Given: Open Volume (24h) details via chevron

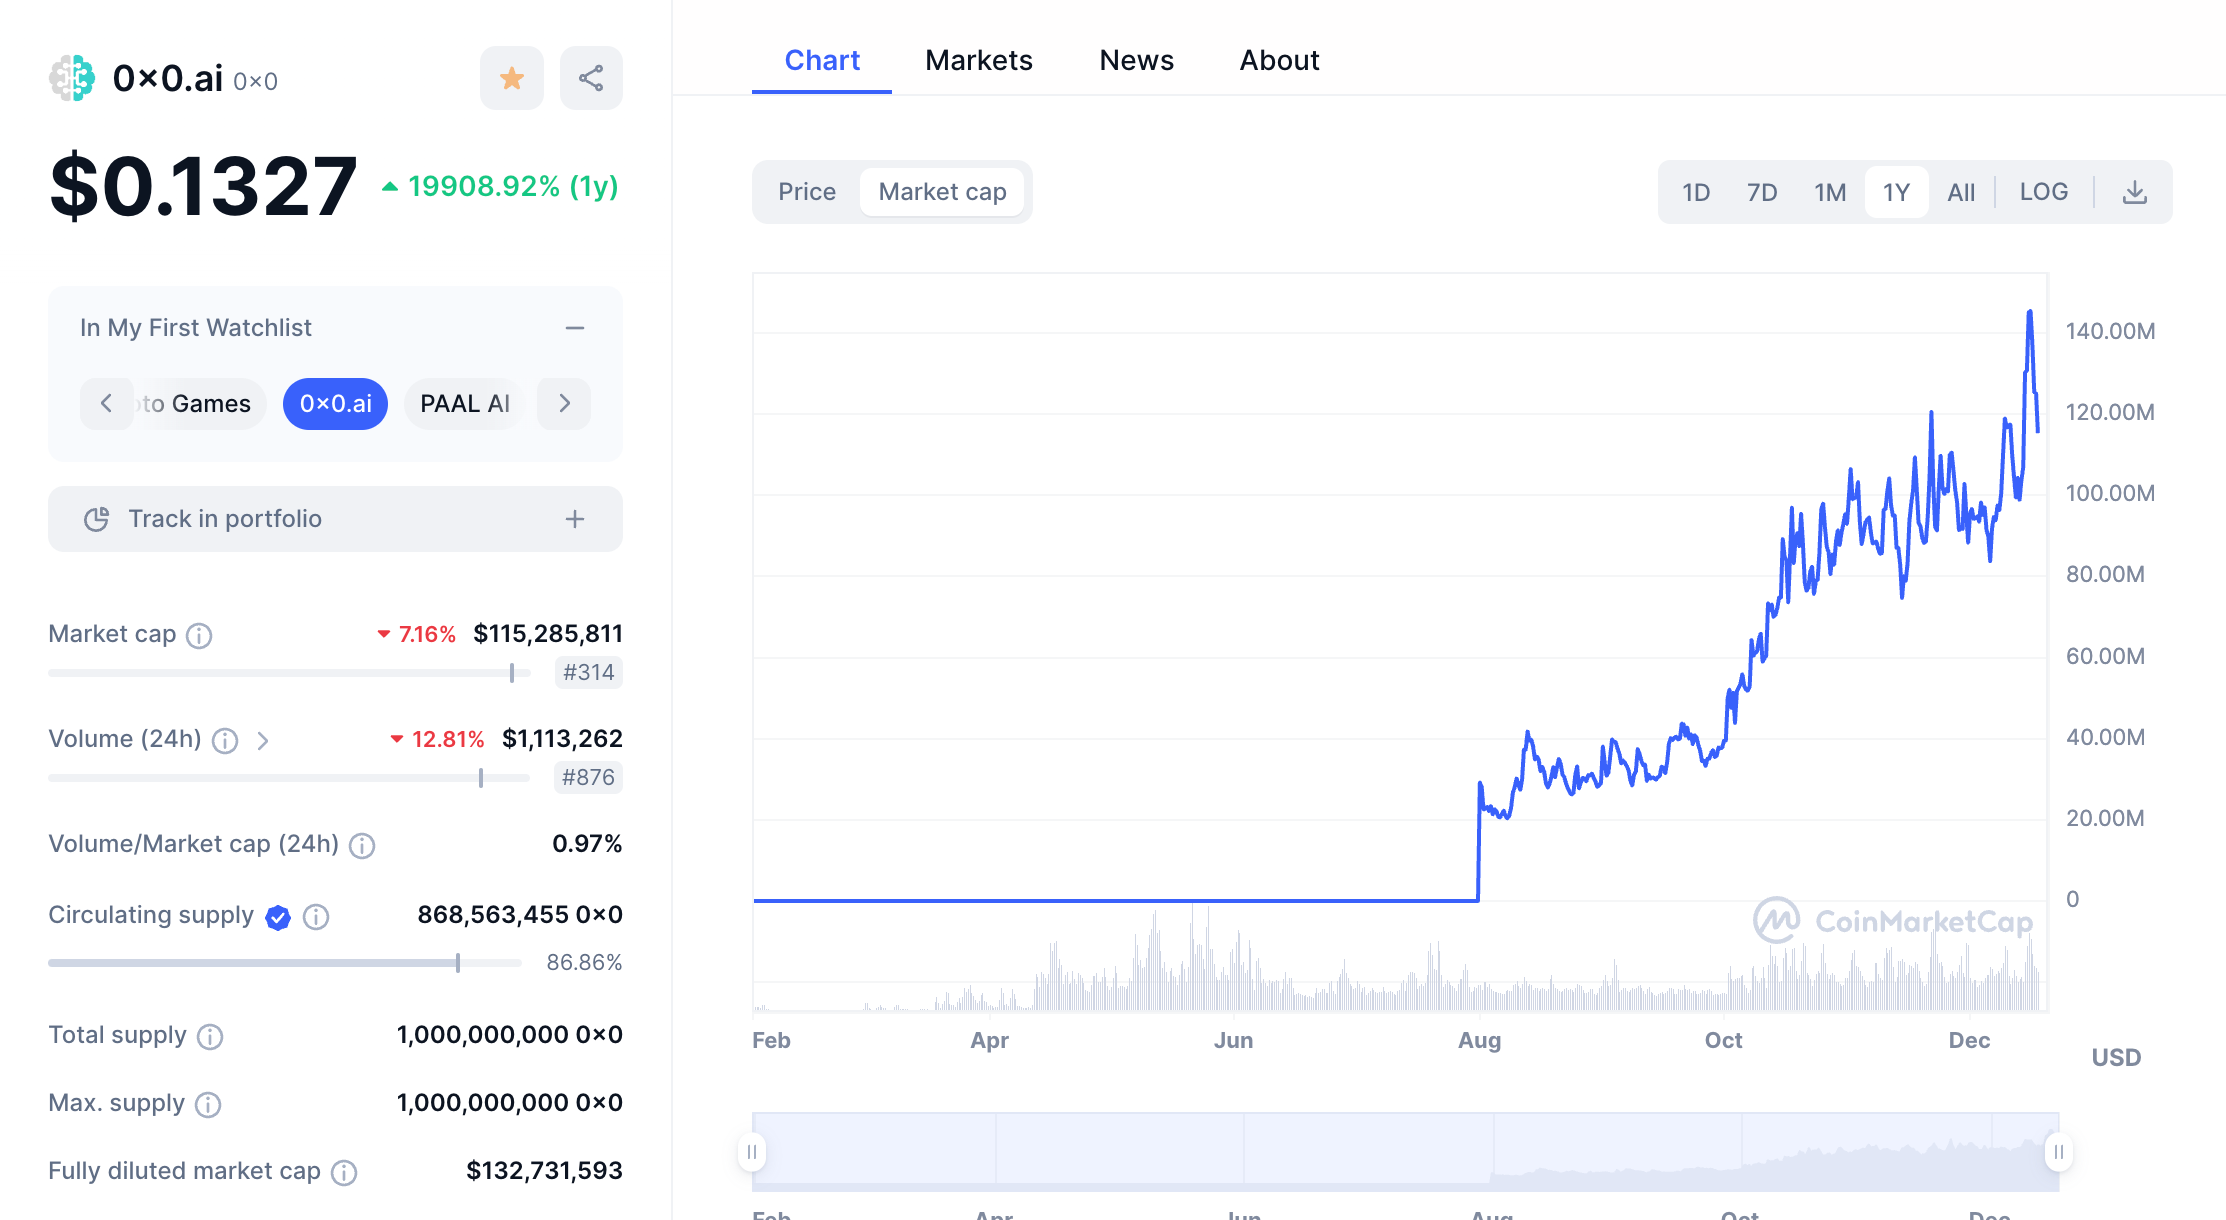Looking at the screenshot, I should pos(264,740).
